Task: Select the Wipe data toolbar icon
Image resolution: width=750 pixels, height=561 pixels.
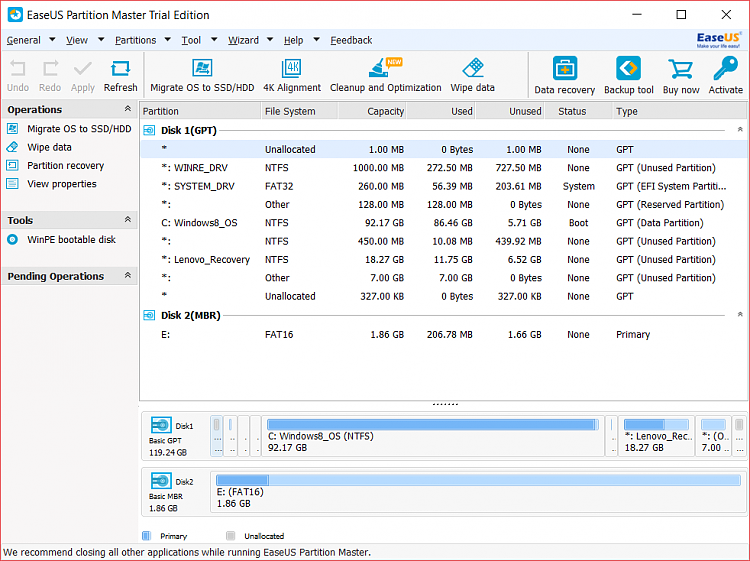Action: (473, 68)
